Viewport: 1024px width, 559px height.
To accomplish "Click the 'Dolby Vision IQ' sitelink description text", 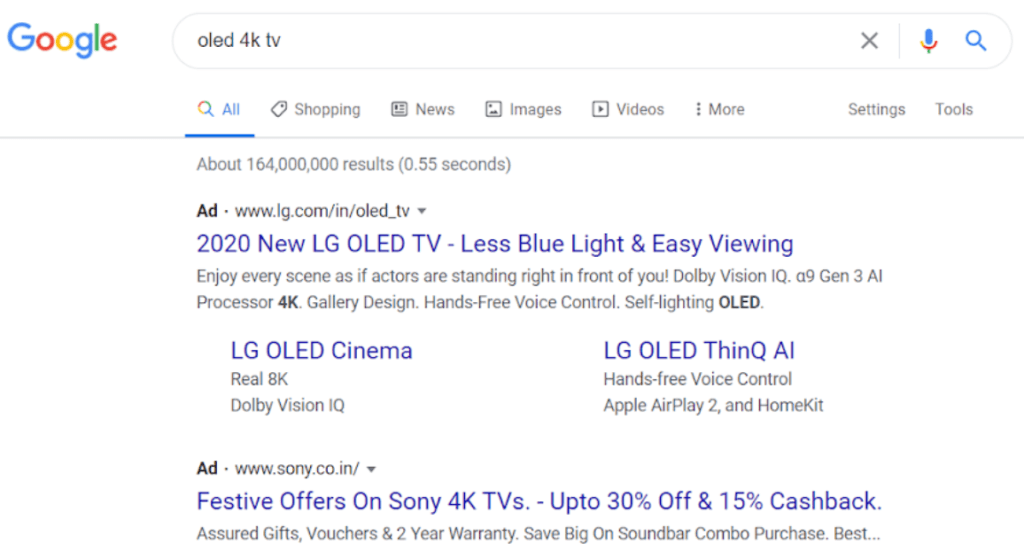I will (287, 406).
